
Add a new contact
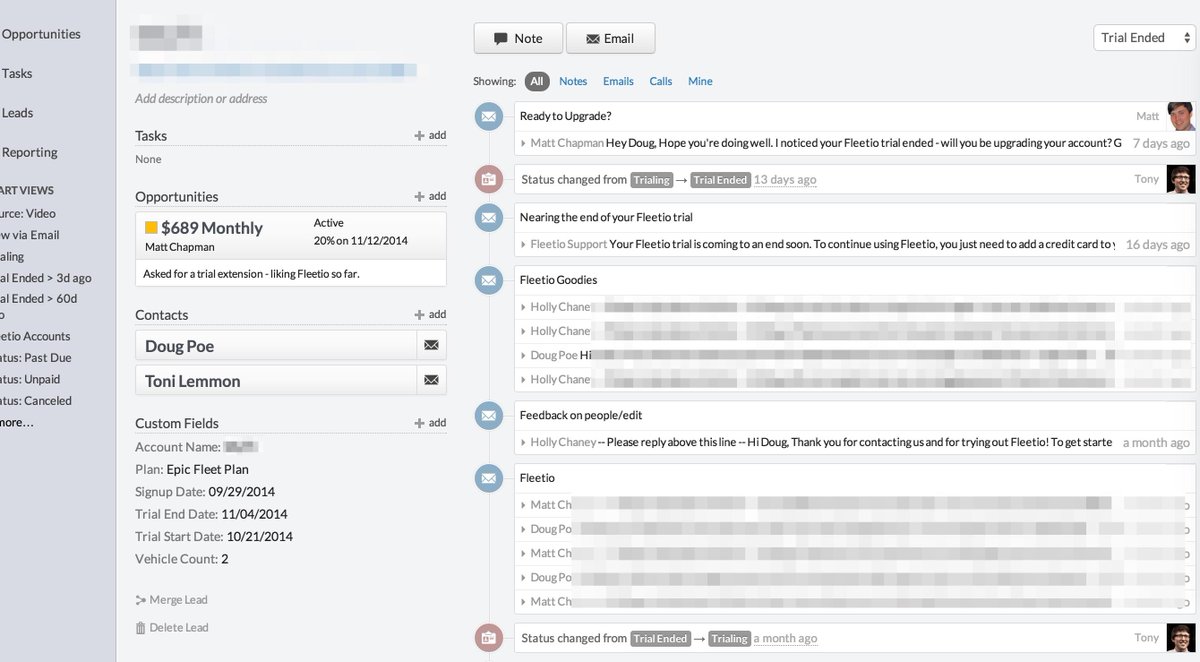point(430,314)
